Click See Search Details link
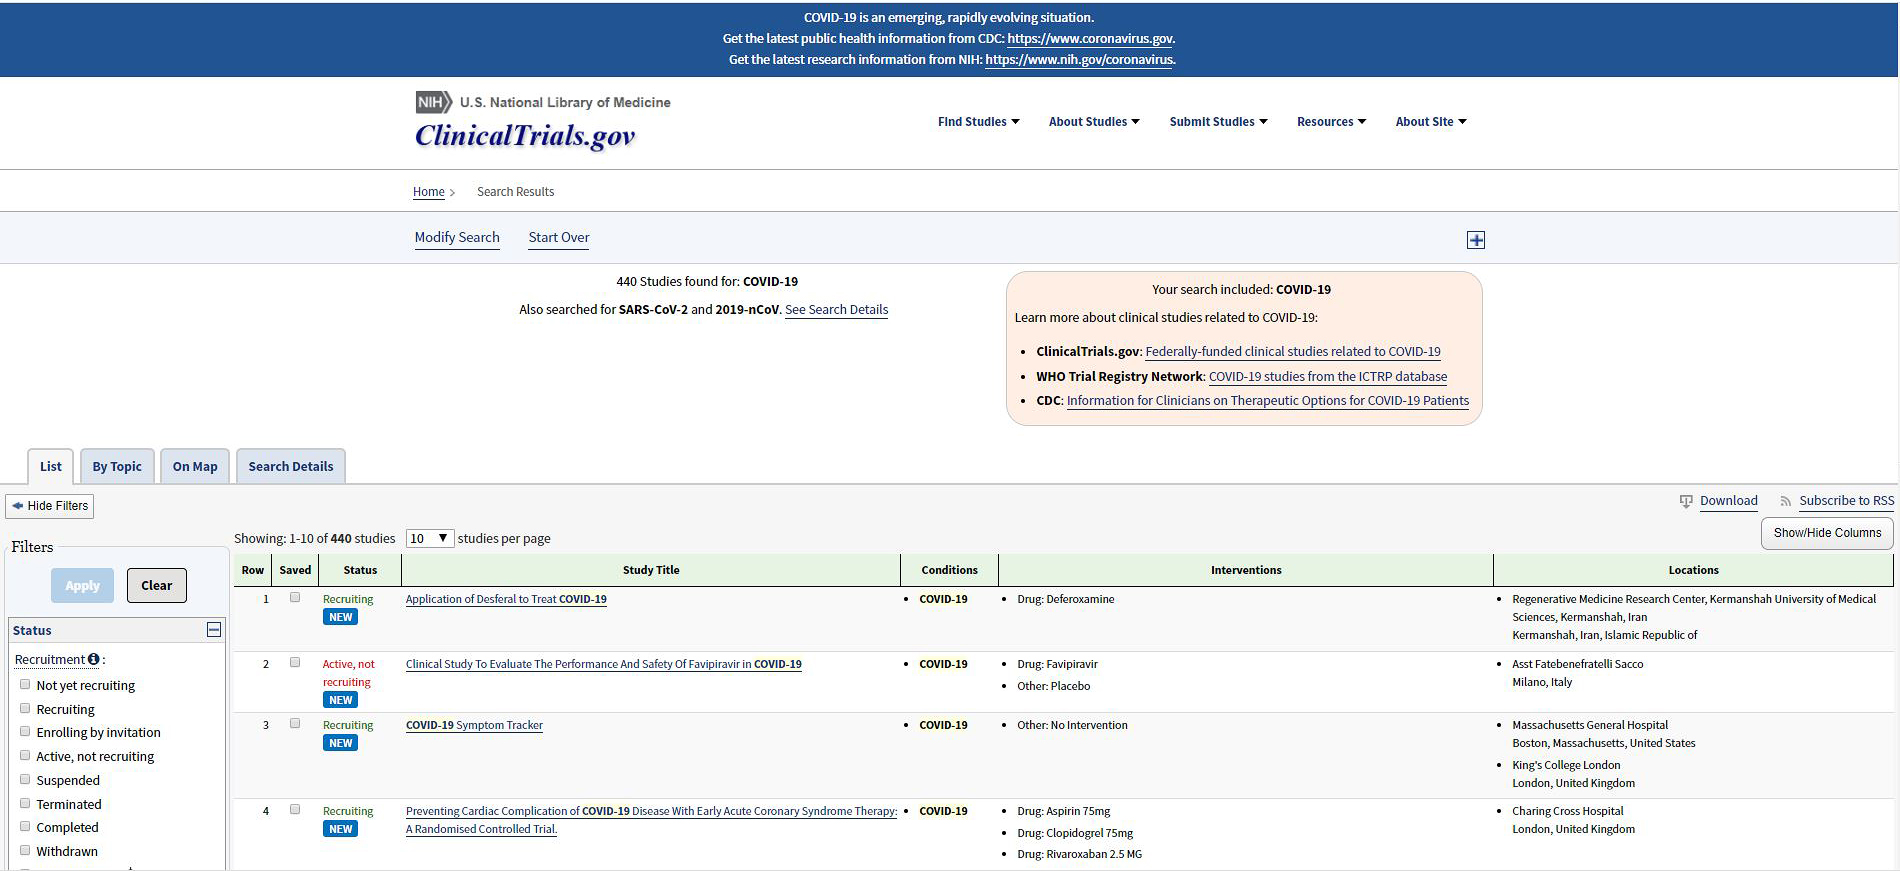Viewport: 1900px width, 871px height. tap(837, 310)
